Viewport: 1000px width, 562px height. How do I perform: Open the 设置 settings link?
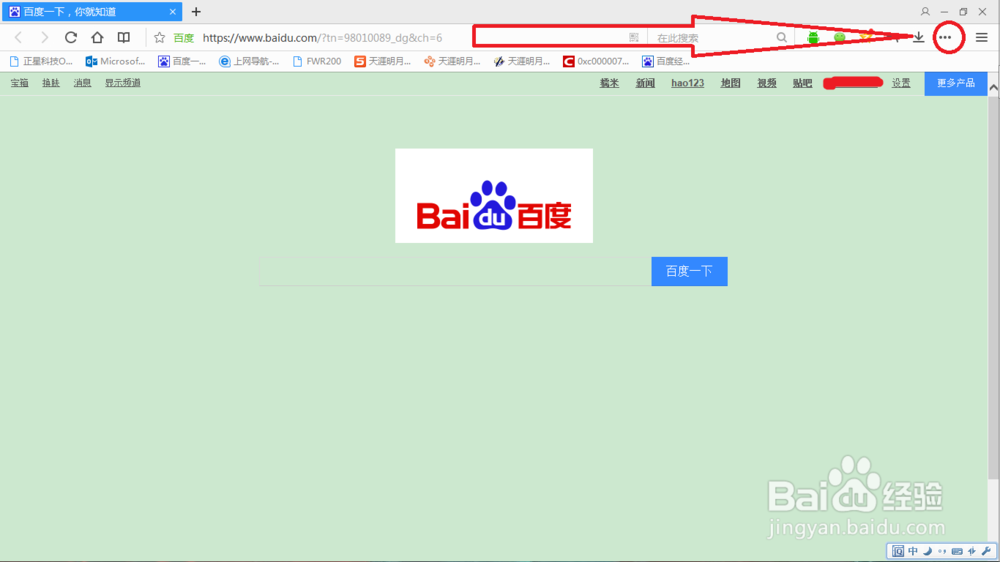click(901, 83)
